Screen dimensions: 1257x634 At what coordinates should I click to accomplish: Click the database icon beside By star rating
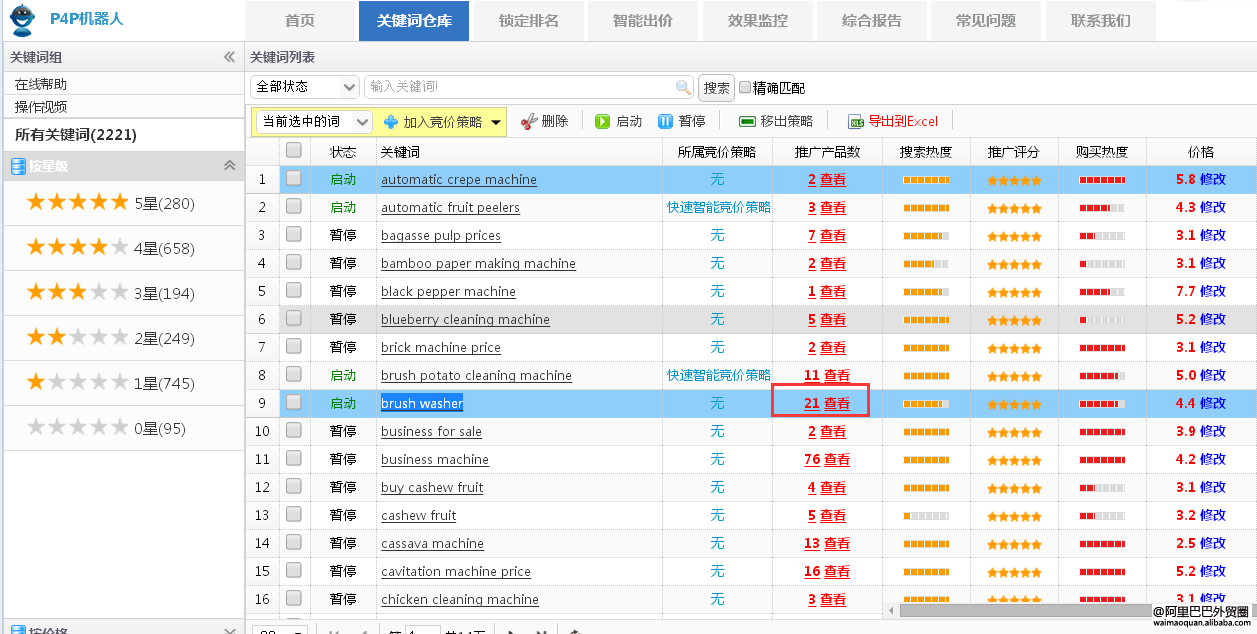[x=17, y=166]
